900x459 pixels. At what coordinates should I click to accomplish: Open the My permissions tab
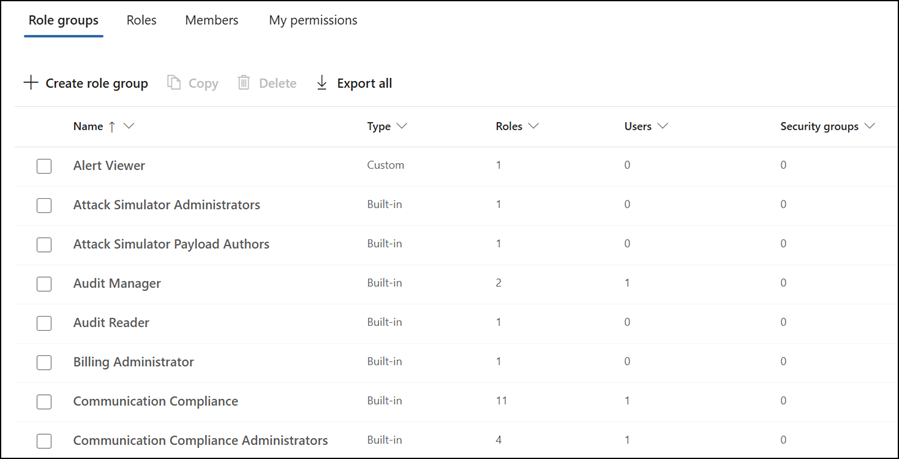click(313, 20)
